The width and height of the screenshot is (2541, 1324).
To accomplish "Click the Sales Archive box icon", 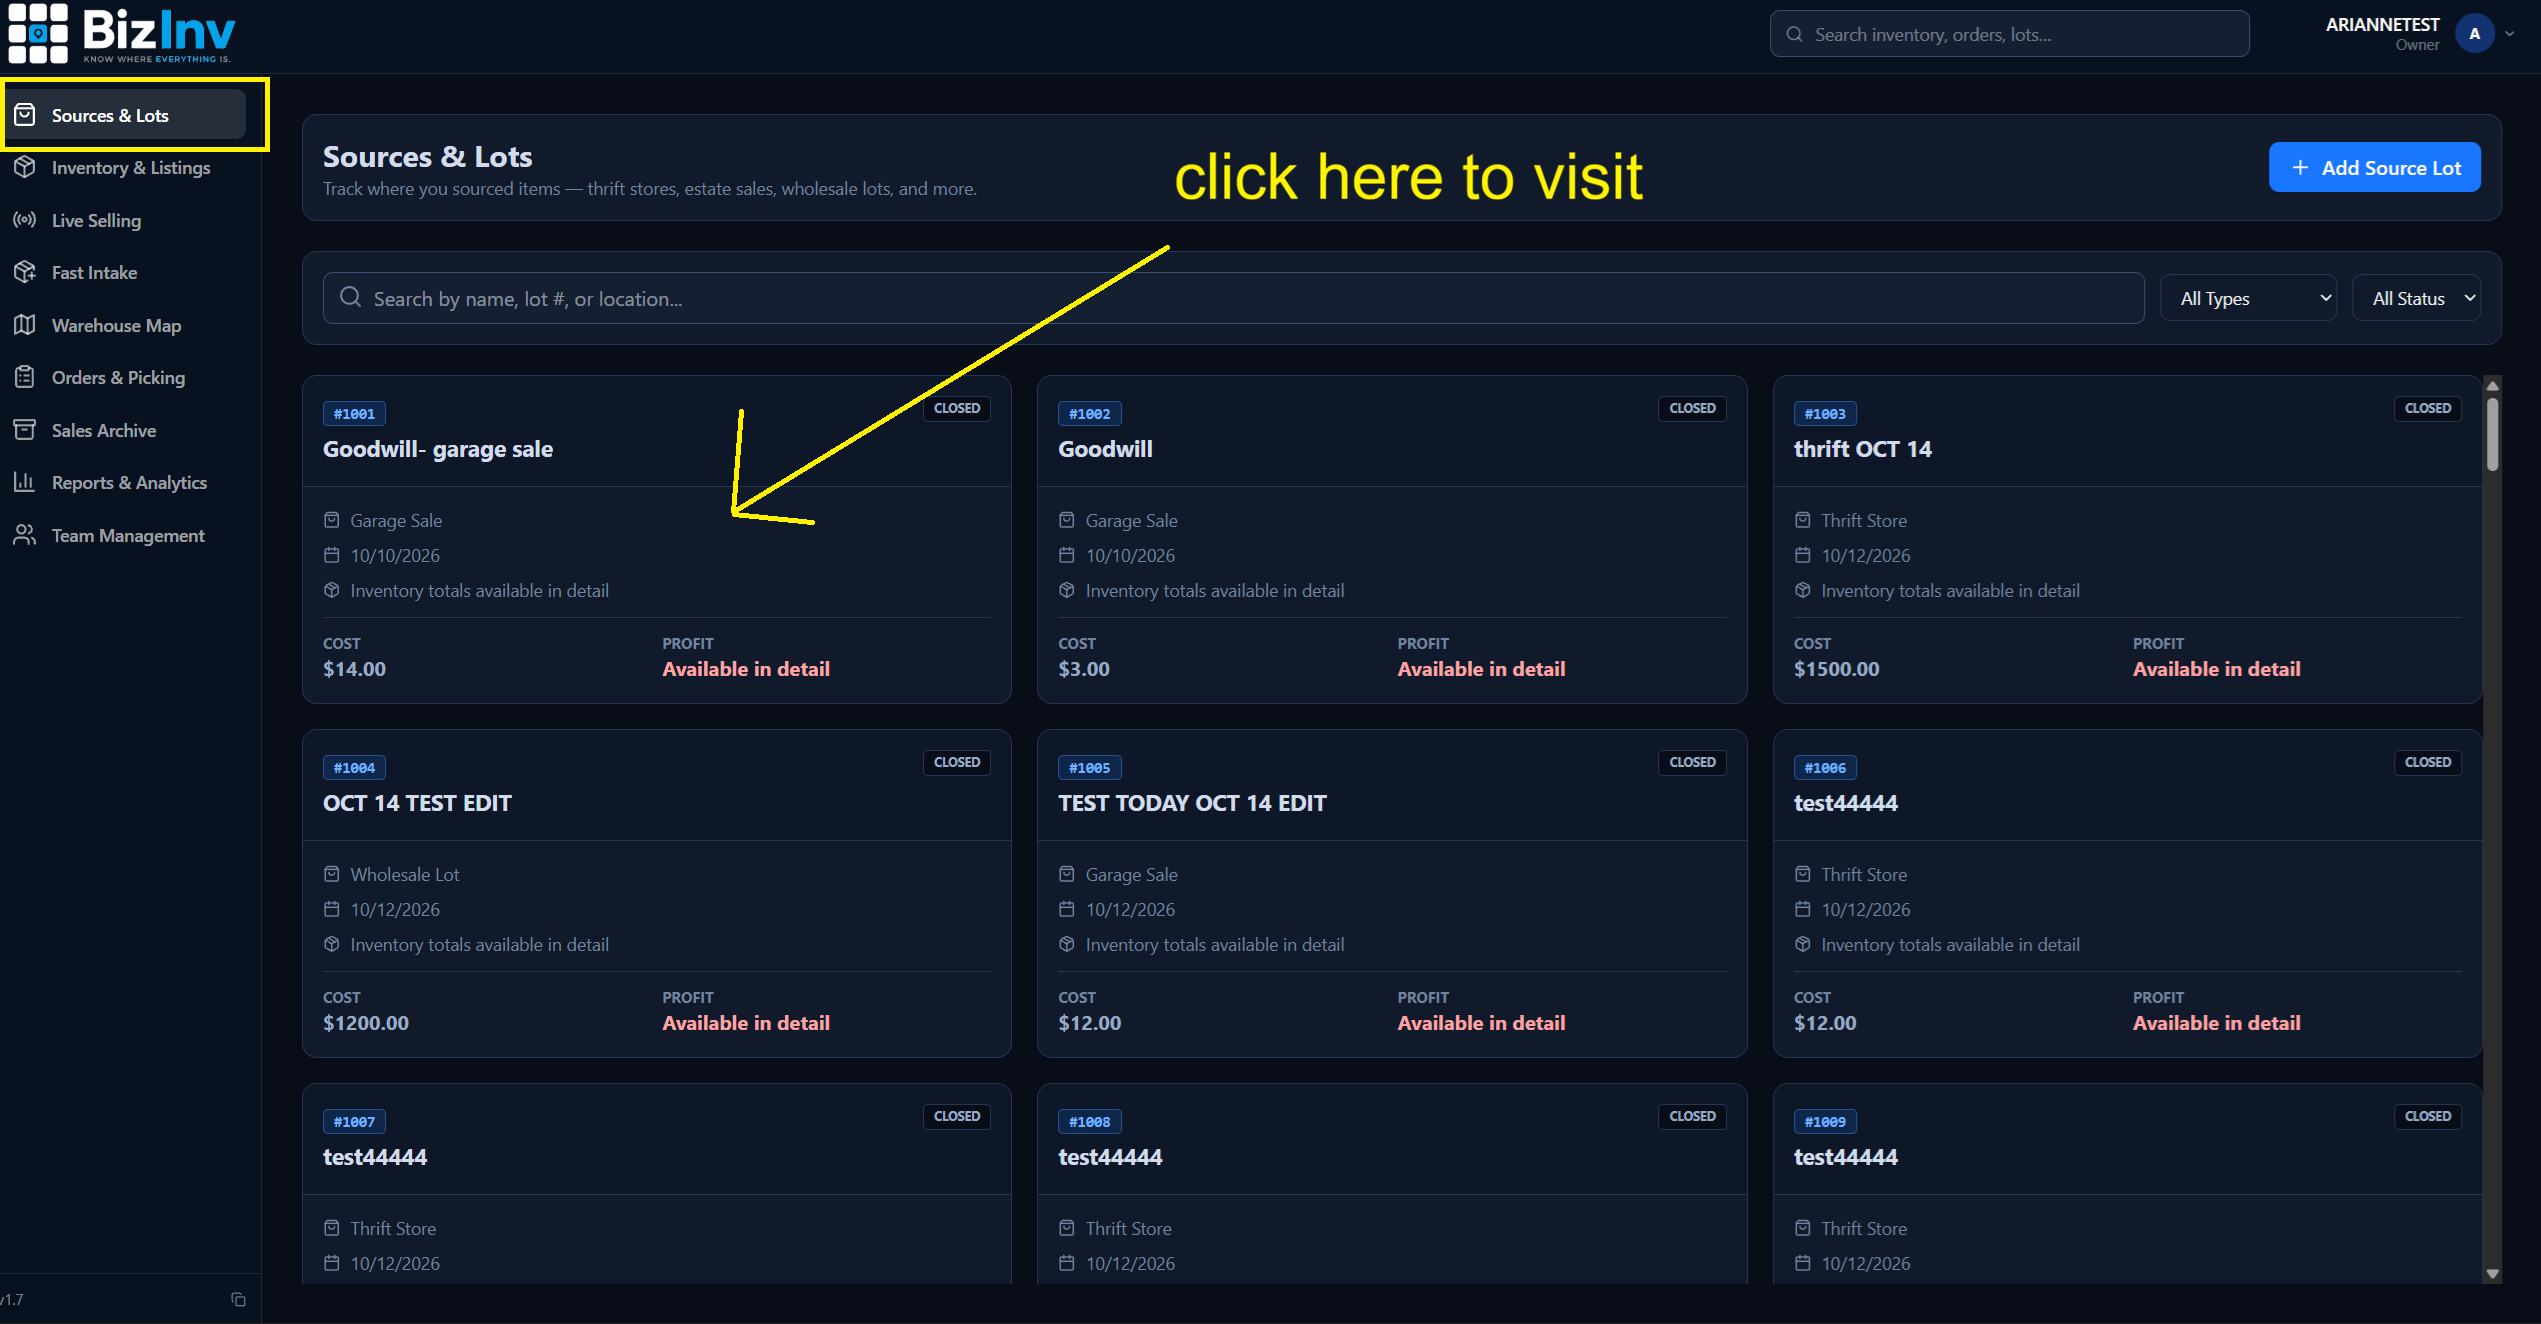I will (25, 430).
